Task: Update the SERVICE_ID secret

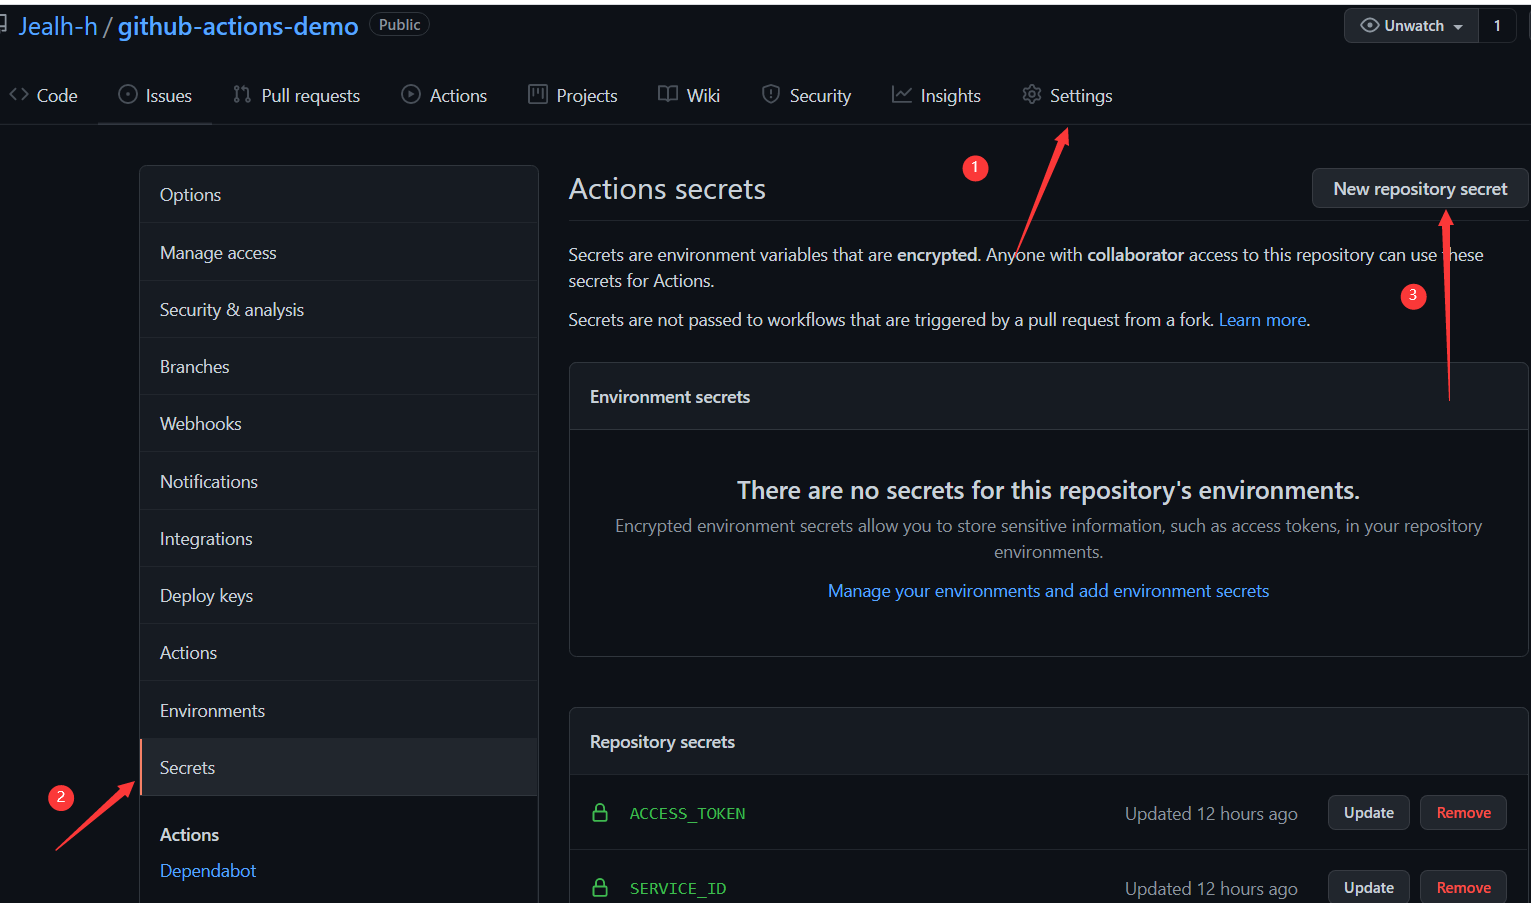Action: 1369,887
